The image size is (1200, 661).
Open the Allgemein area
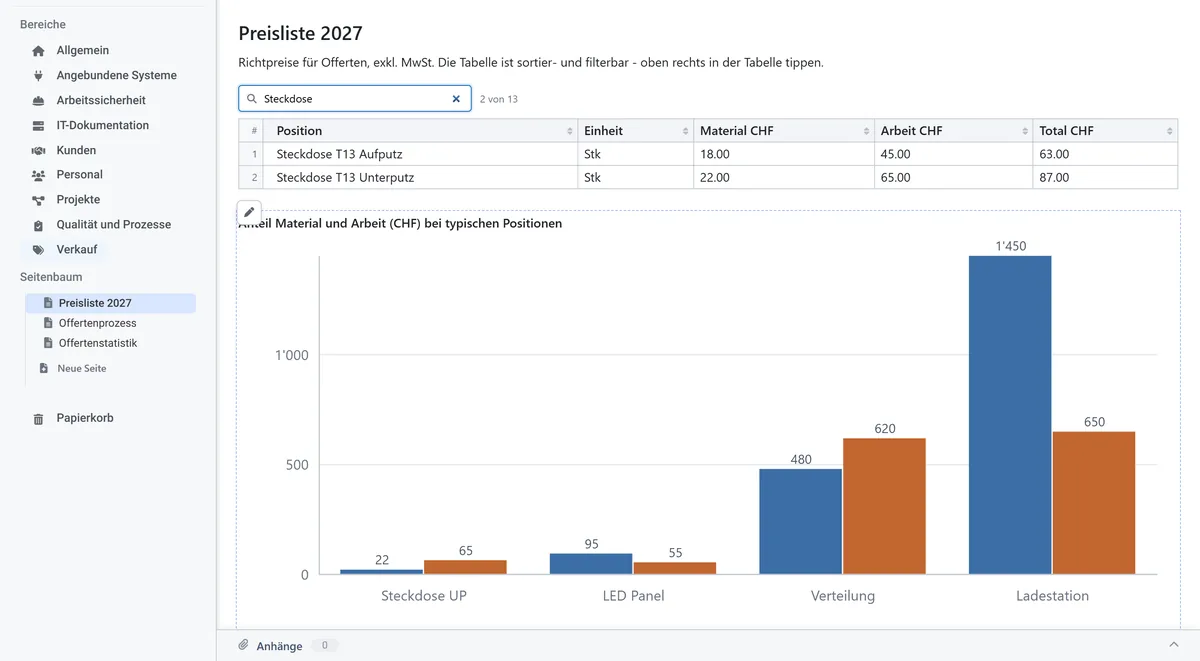pos(83,51)
